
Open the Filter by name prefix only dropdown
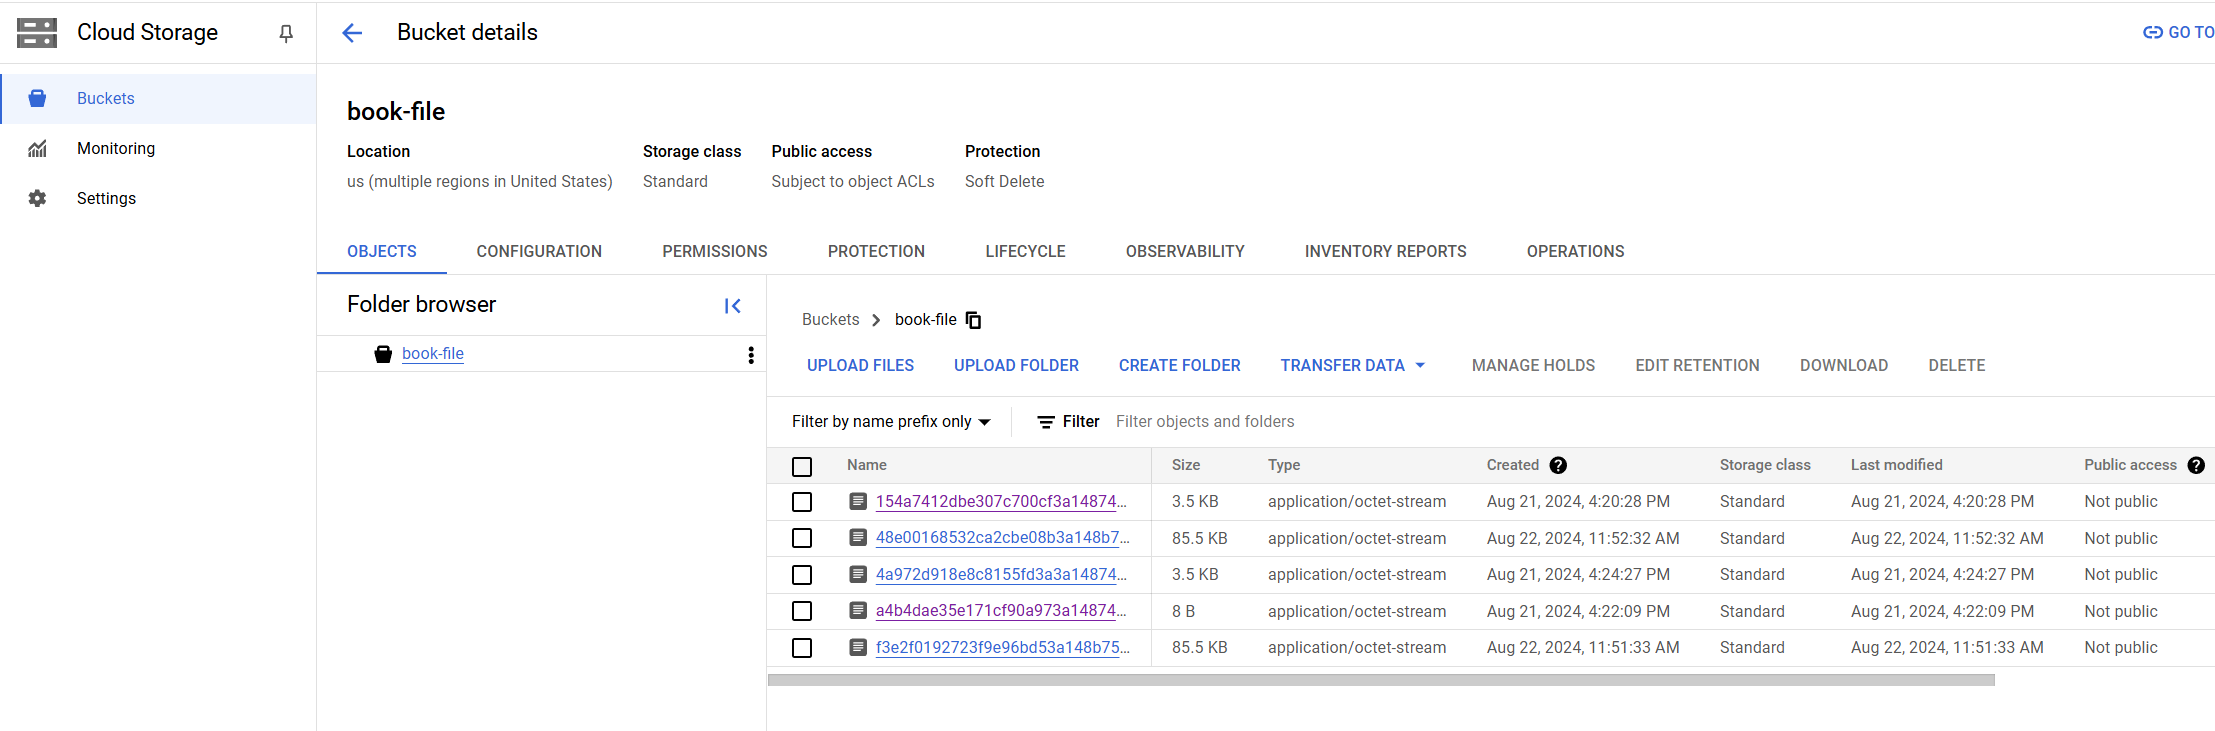[891, 422]
